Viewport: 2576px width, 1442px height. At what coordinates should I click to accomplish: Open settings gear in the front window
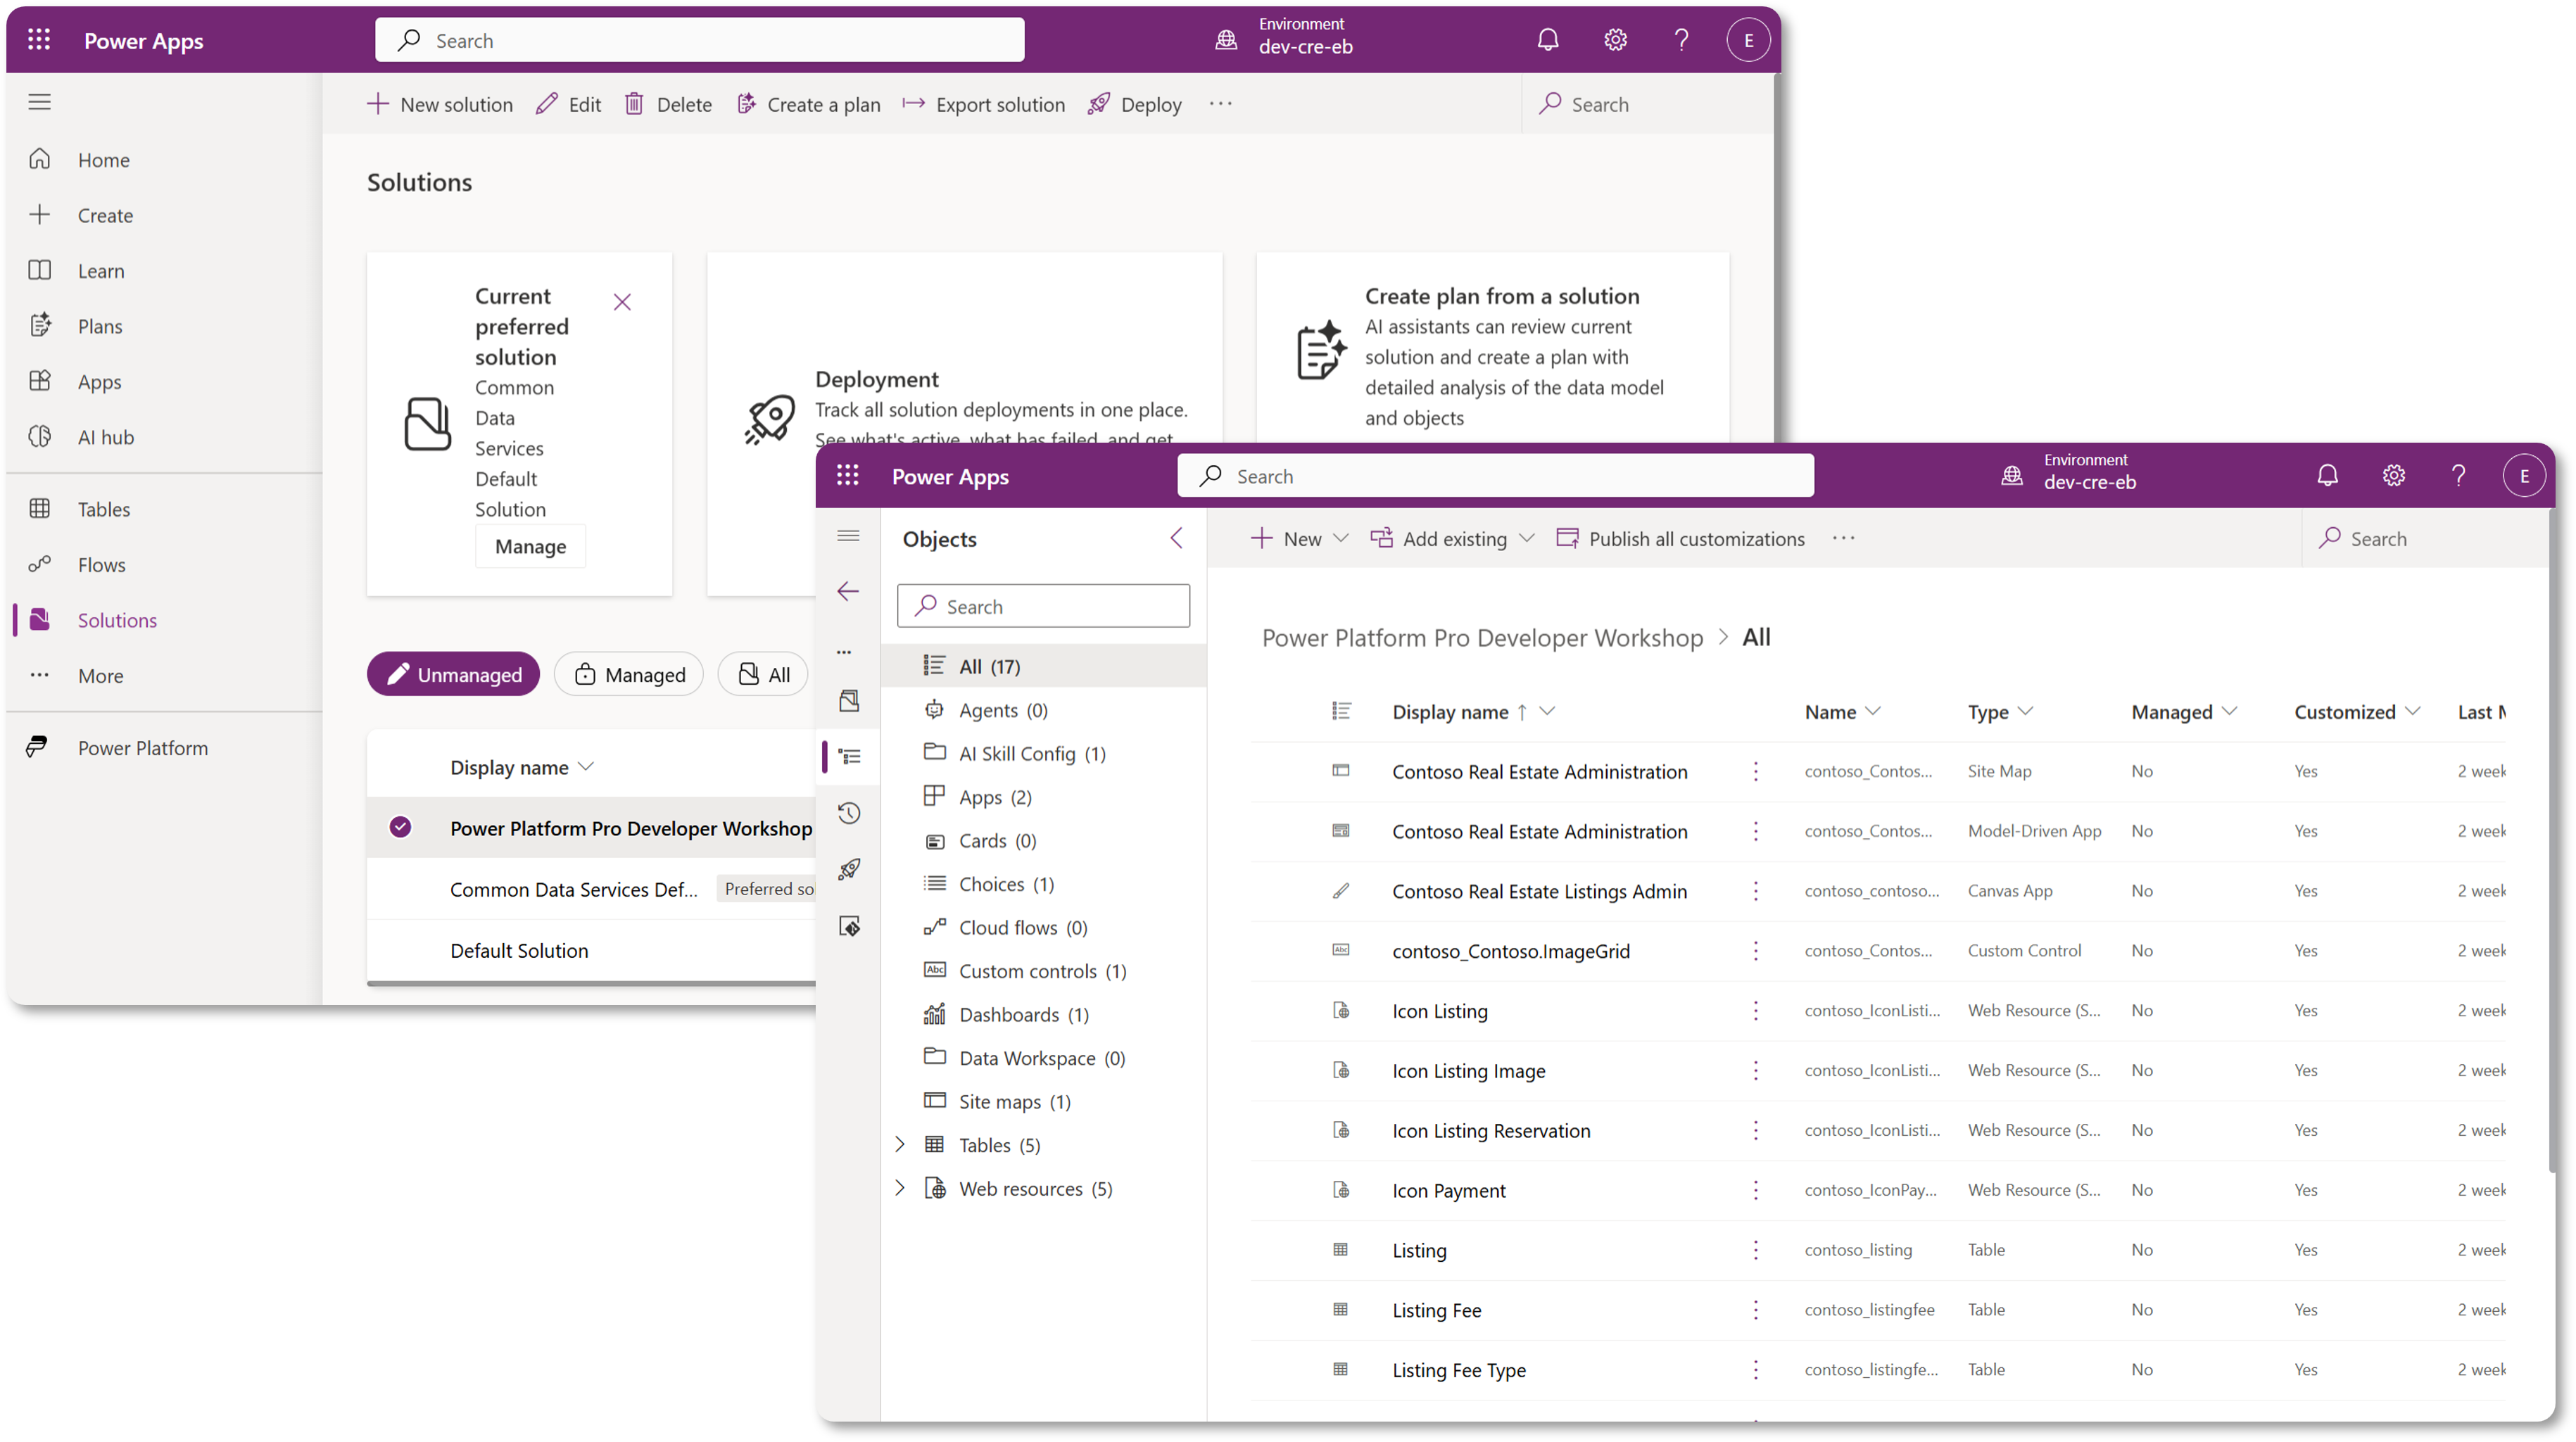coord(2393,476)
